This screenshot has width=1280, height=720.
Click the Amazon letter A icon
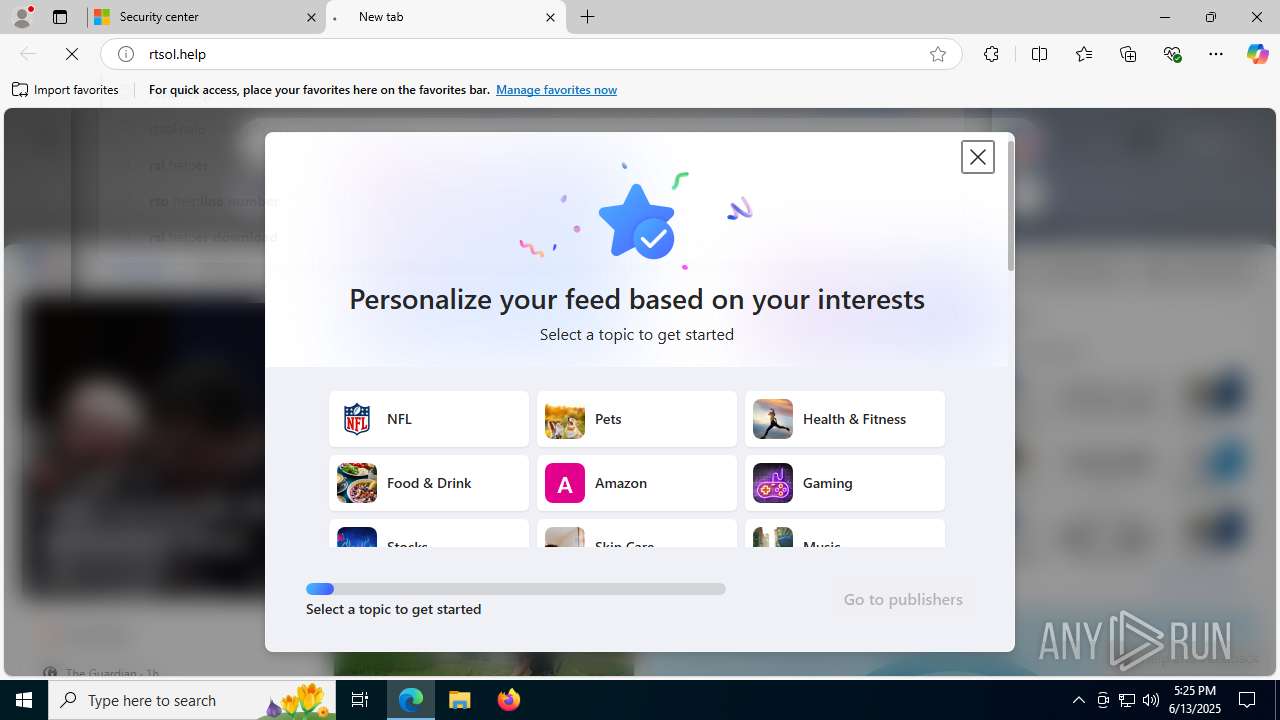[x=565, y=483]
